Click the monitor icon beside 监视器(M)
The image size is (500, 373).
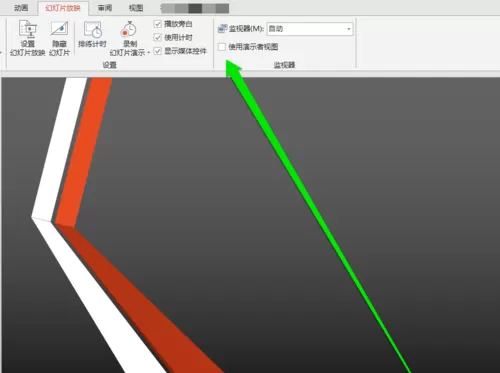tap(222, 29)
